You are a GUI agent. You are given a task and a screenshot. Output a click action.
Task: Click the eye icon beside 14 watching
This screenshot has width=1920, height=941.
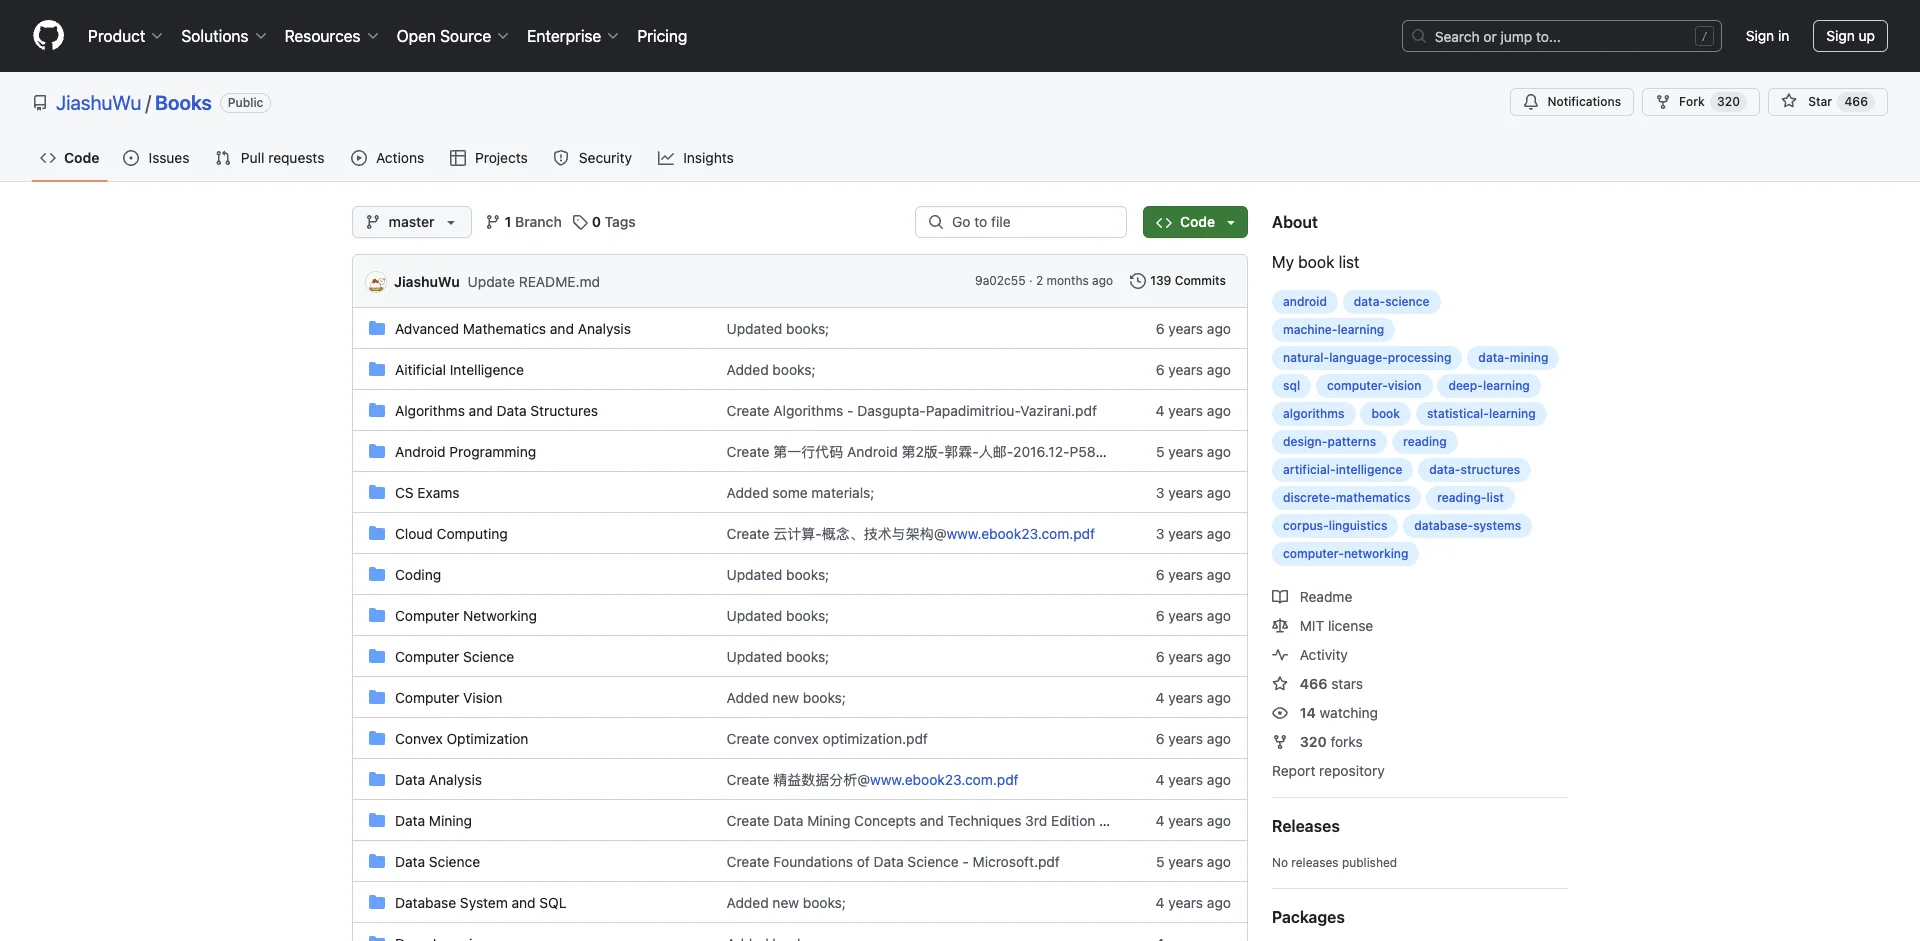[x=1280, y=713]
